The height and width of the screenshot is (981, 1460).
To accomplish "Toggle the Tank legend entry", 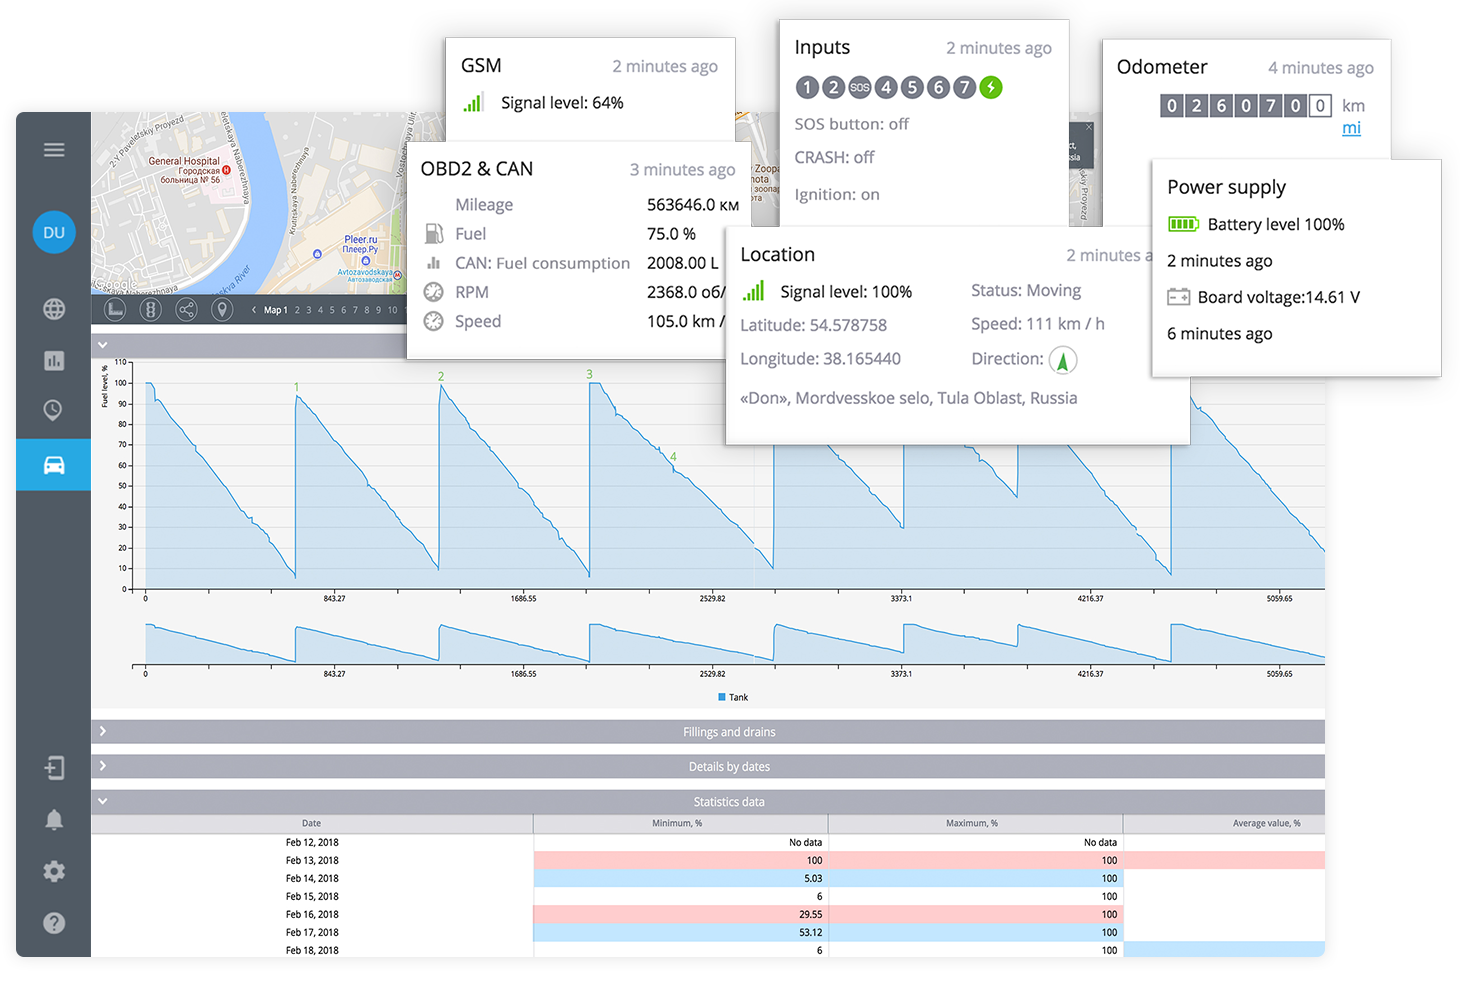I will [x=733, y=697].
